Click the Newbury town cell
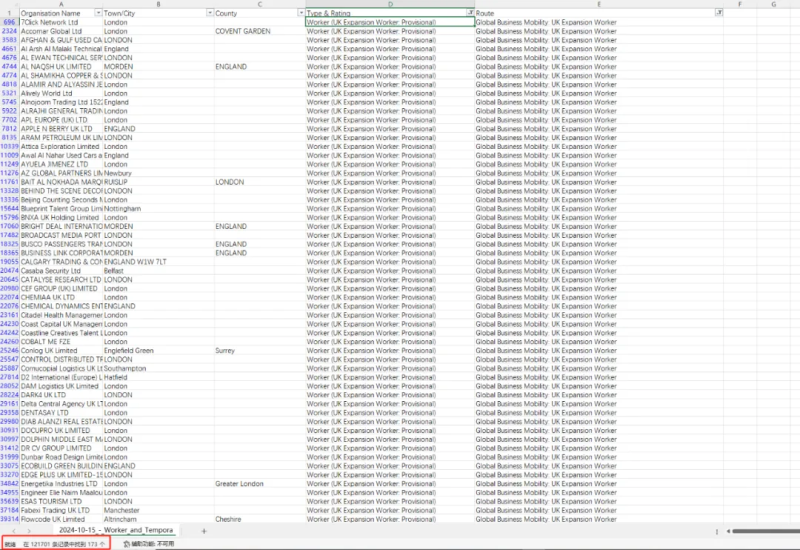Image resolution: width=800 pixels, height=550 pixels. pyautogui.click(x=158, y=173)
